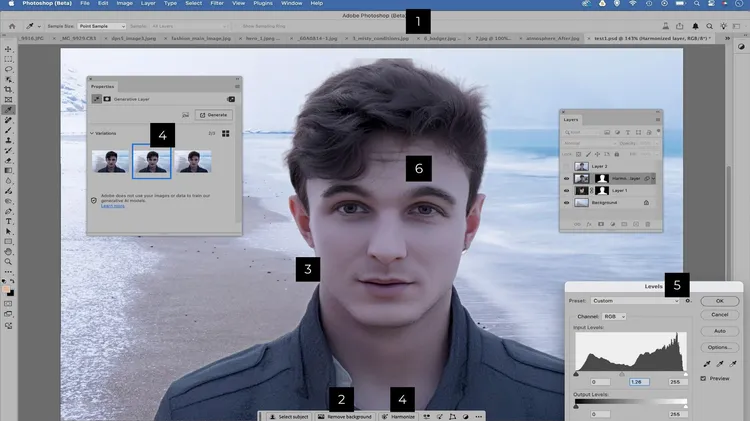Viewport: 750px width, 421px height.
Task: Click the contextual taskbar more options dots
Action: point(478,417)
